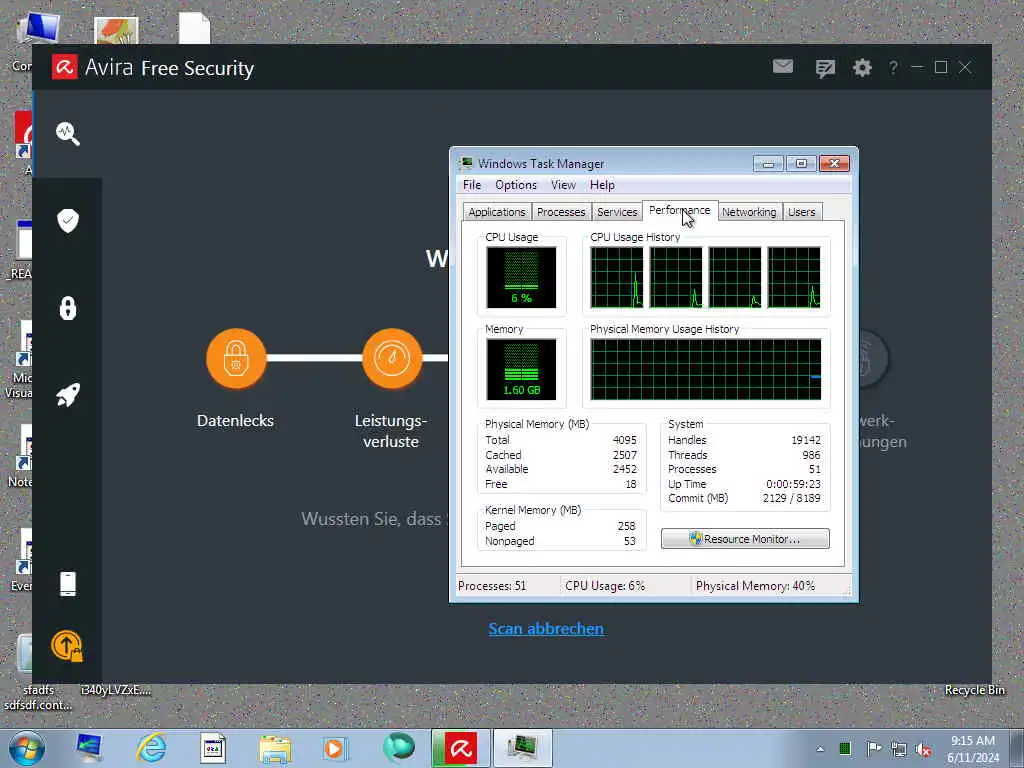The width and height of the screenshot is (1024, 768).
Task: Click the Threads 986 value
Action: pyautogui.click(x=811, y=455)
